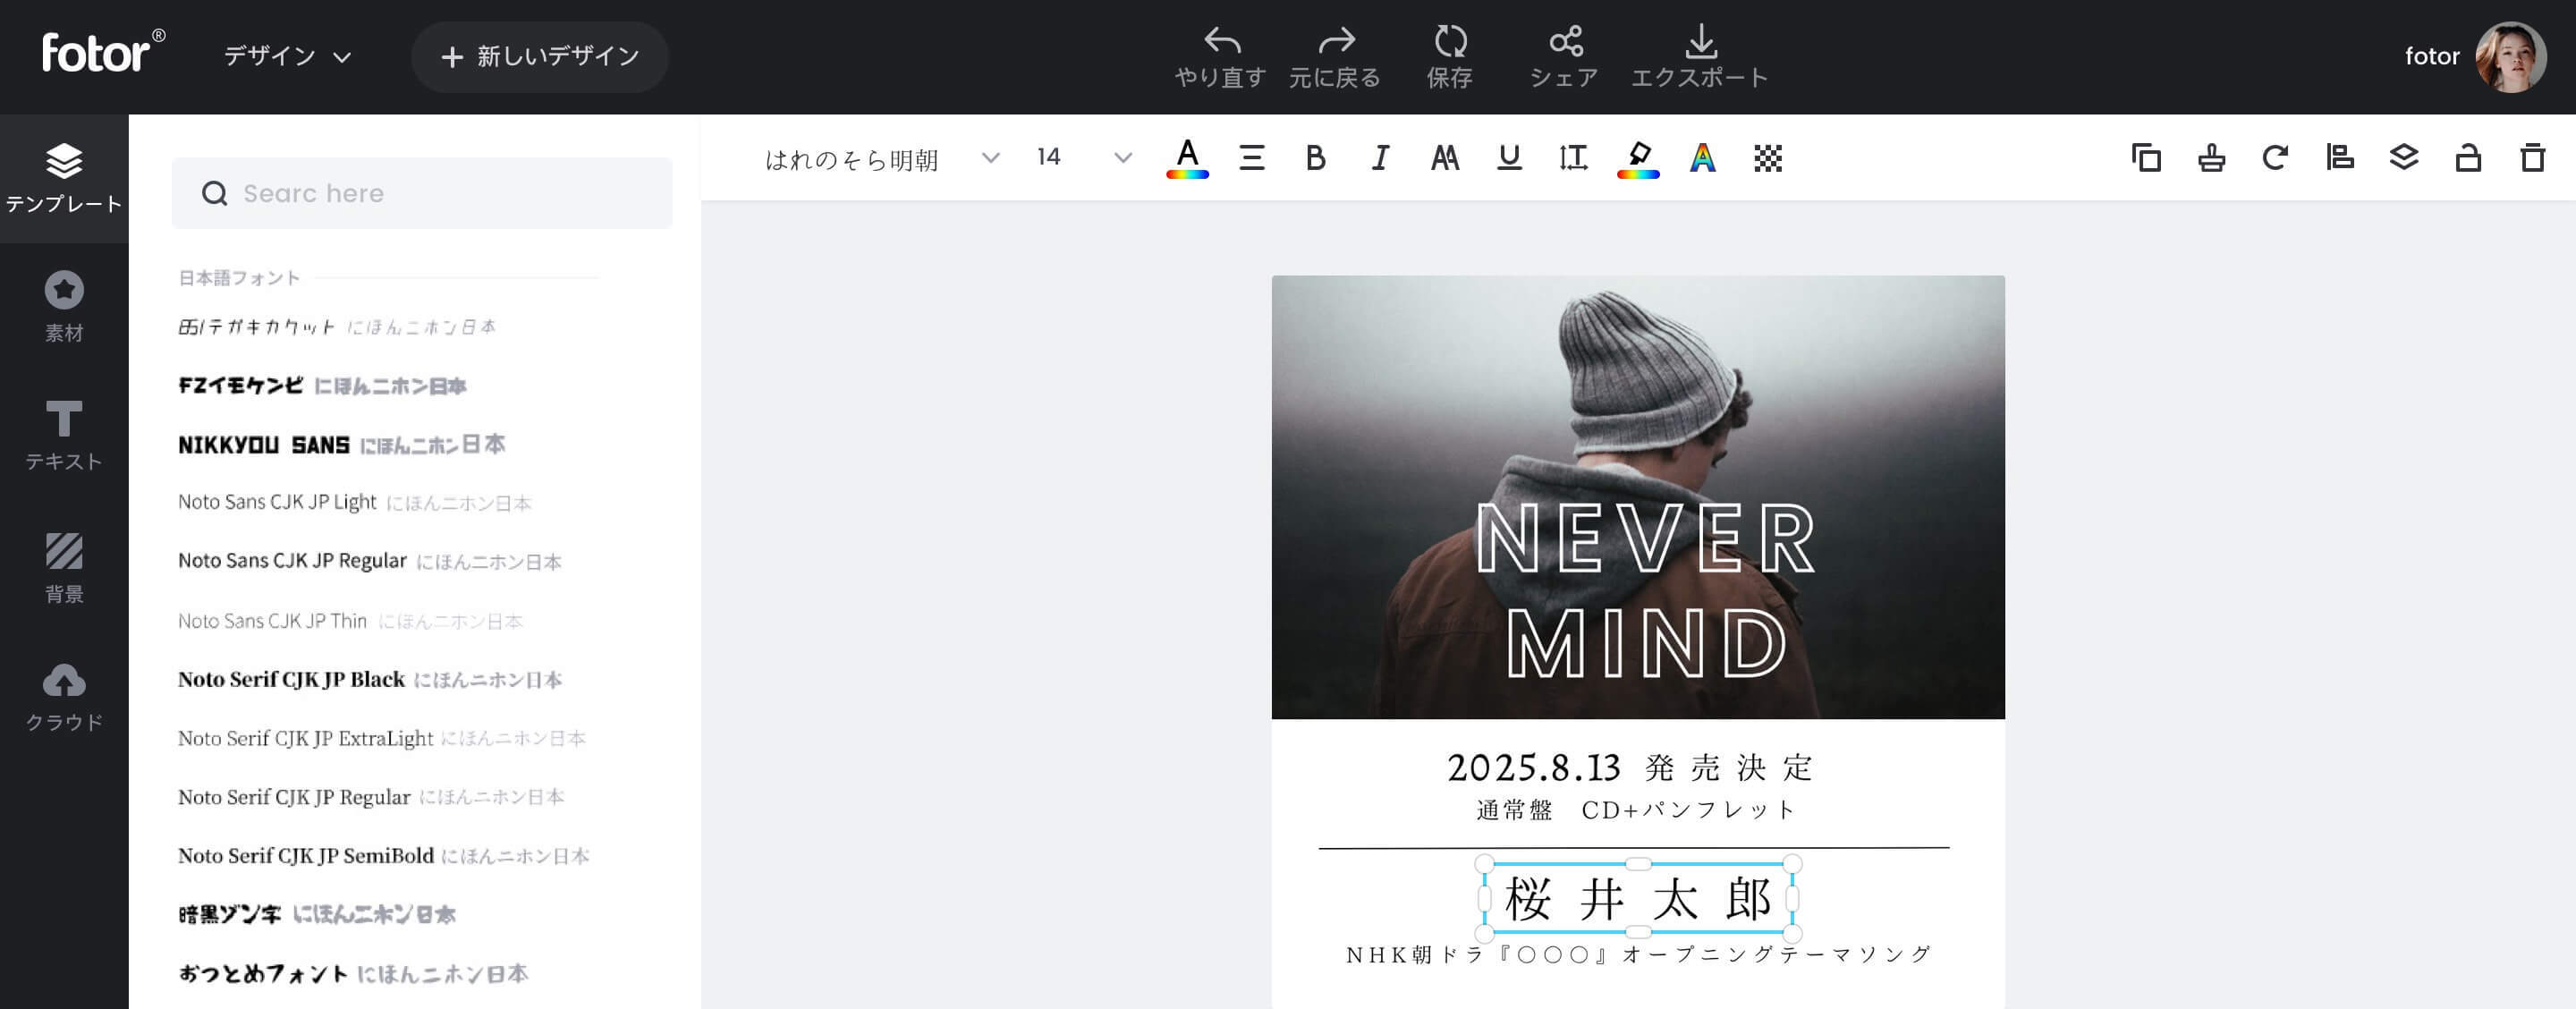2576x1009 pixels.
Task: Toggle italic formatting
Action: coord(1380,158)
